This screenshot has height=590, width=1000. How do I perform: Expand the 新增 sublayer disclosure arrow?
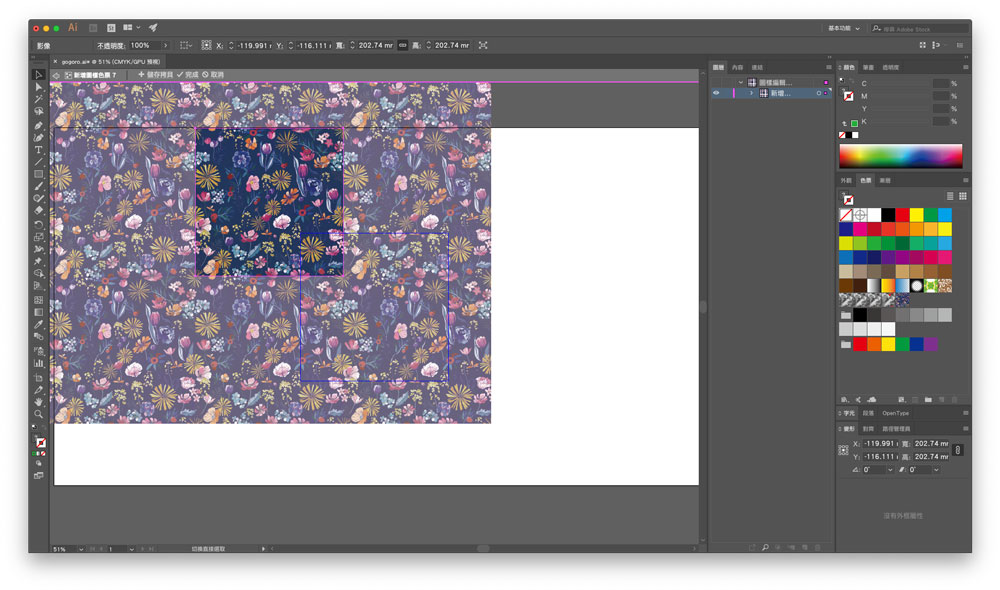(752, 93)
